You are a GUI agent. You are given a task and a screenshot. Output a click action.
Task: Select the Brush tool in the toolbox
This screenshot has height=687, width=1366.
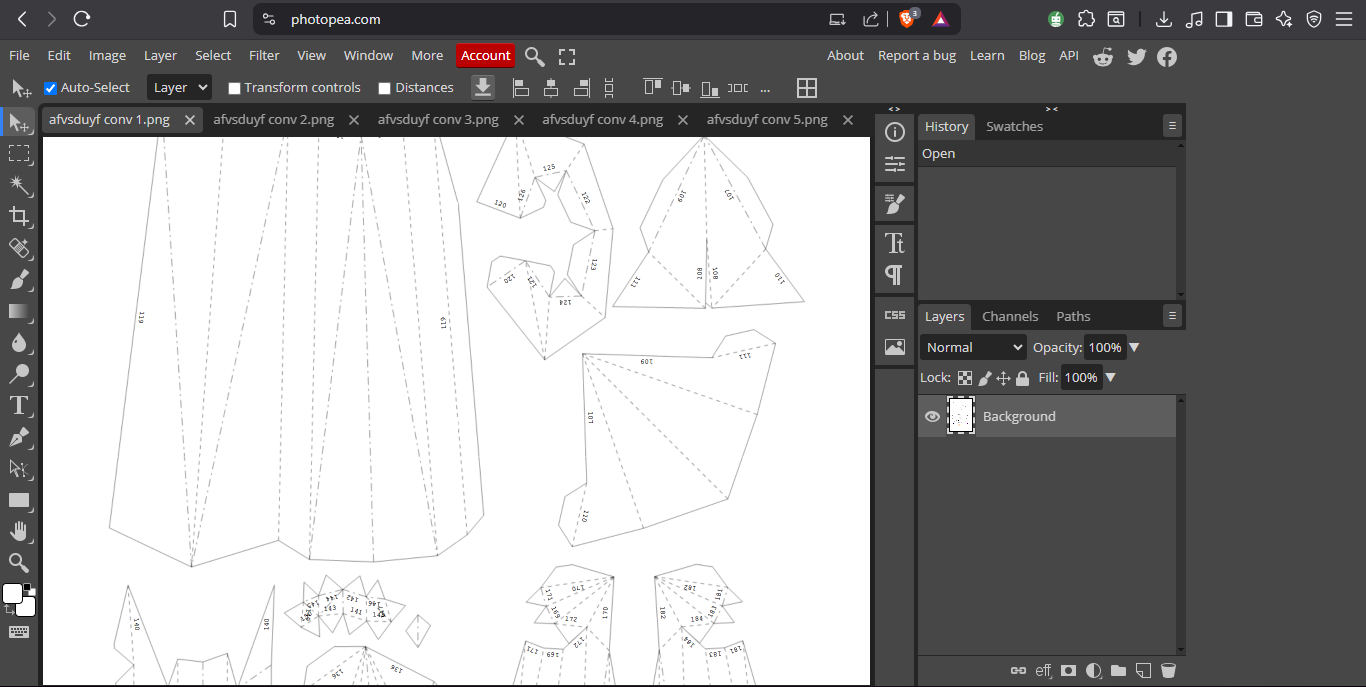pos(19,279)
